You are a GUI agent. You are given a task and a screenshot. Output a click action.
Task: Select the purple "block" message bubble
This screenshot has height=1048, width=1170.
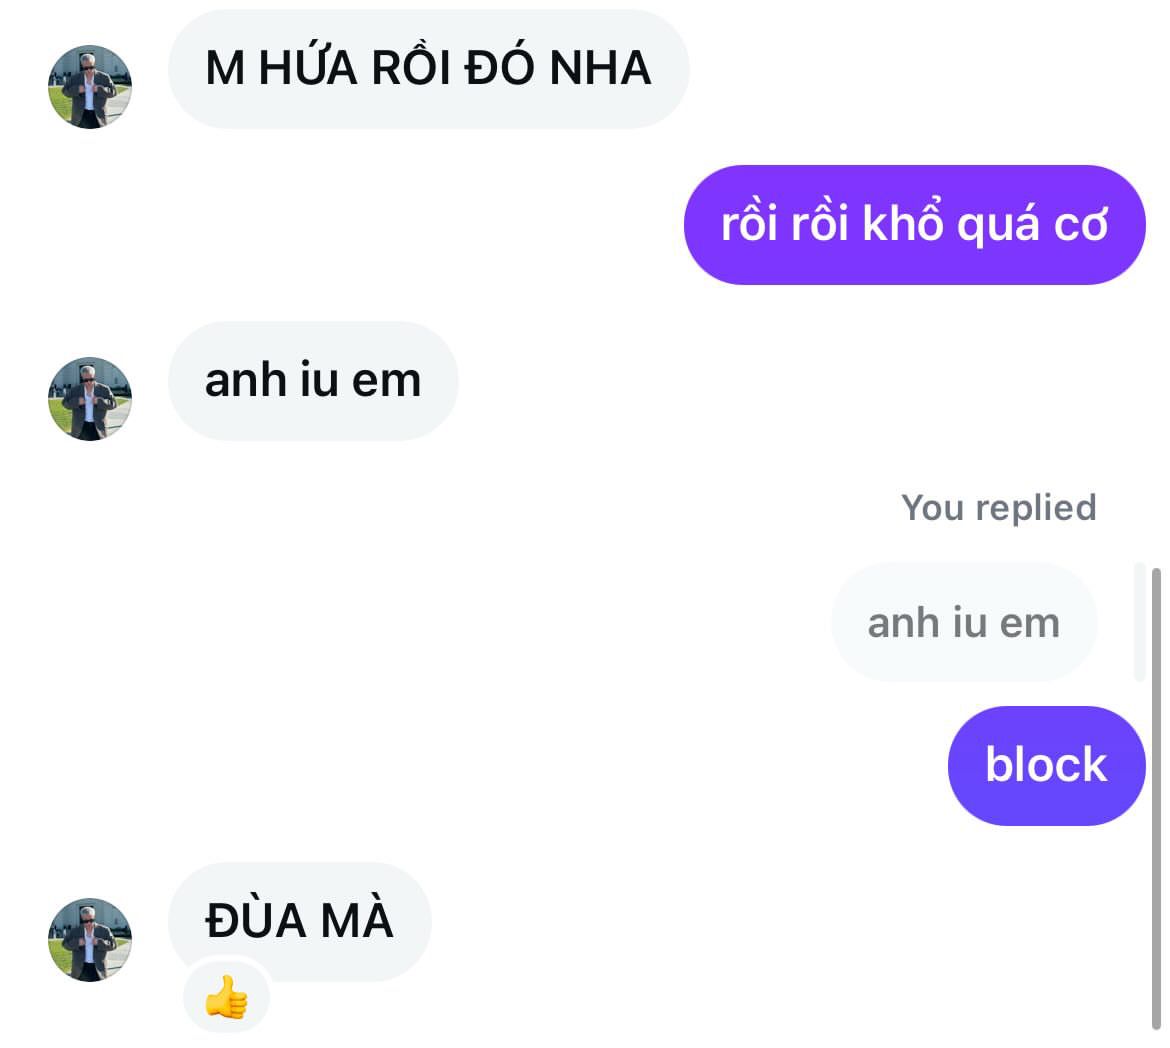(1046, 765)
